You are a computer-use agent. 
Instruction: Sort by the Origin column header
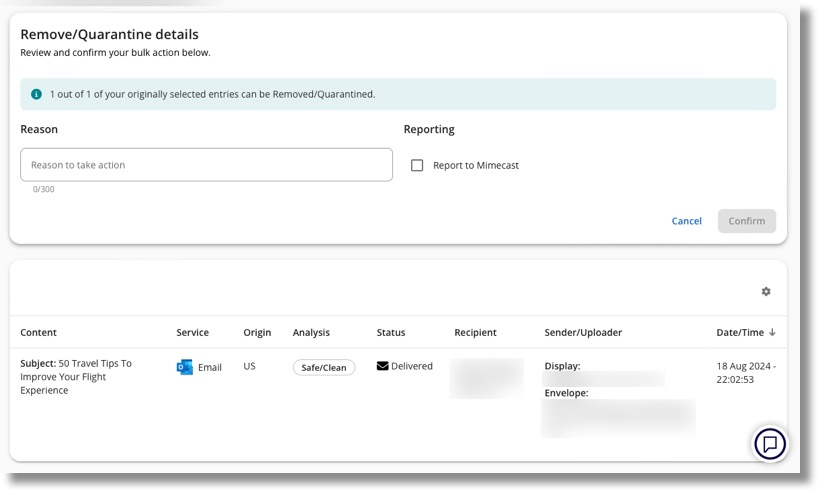point(257,333)
